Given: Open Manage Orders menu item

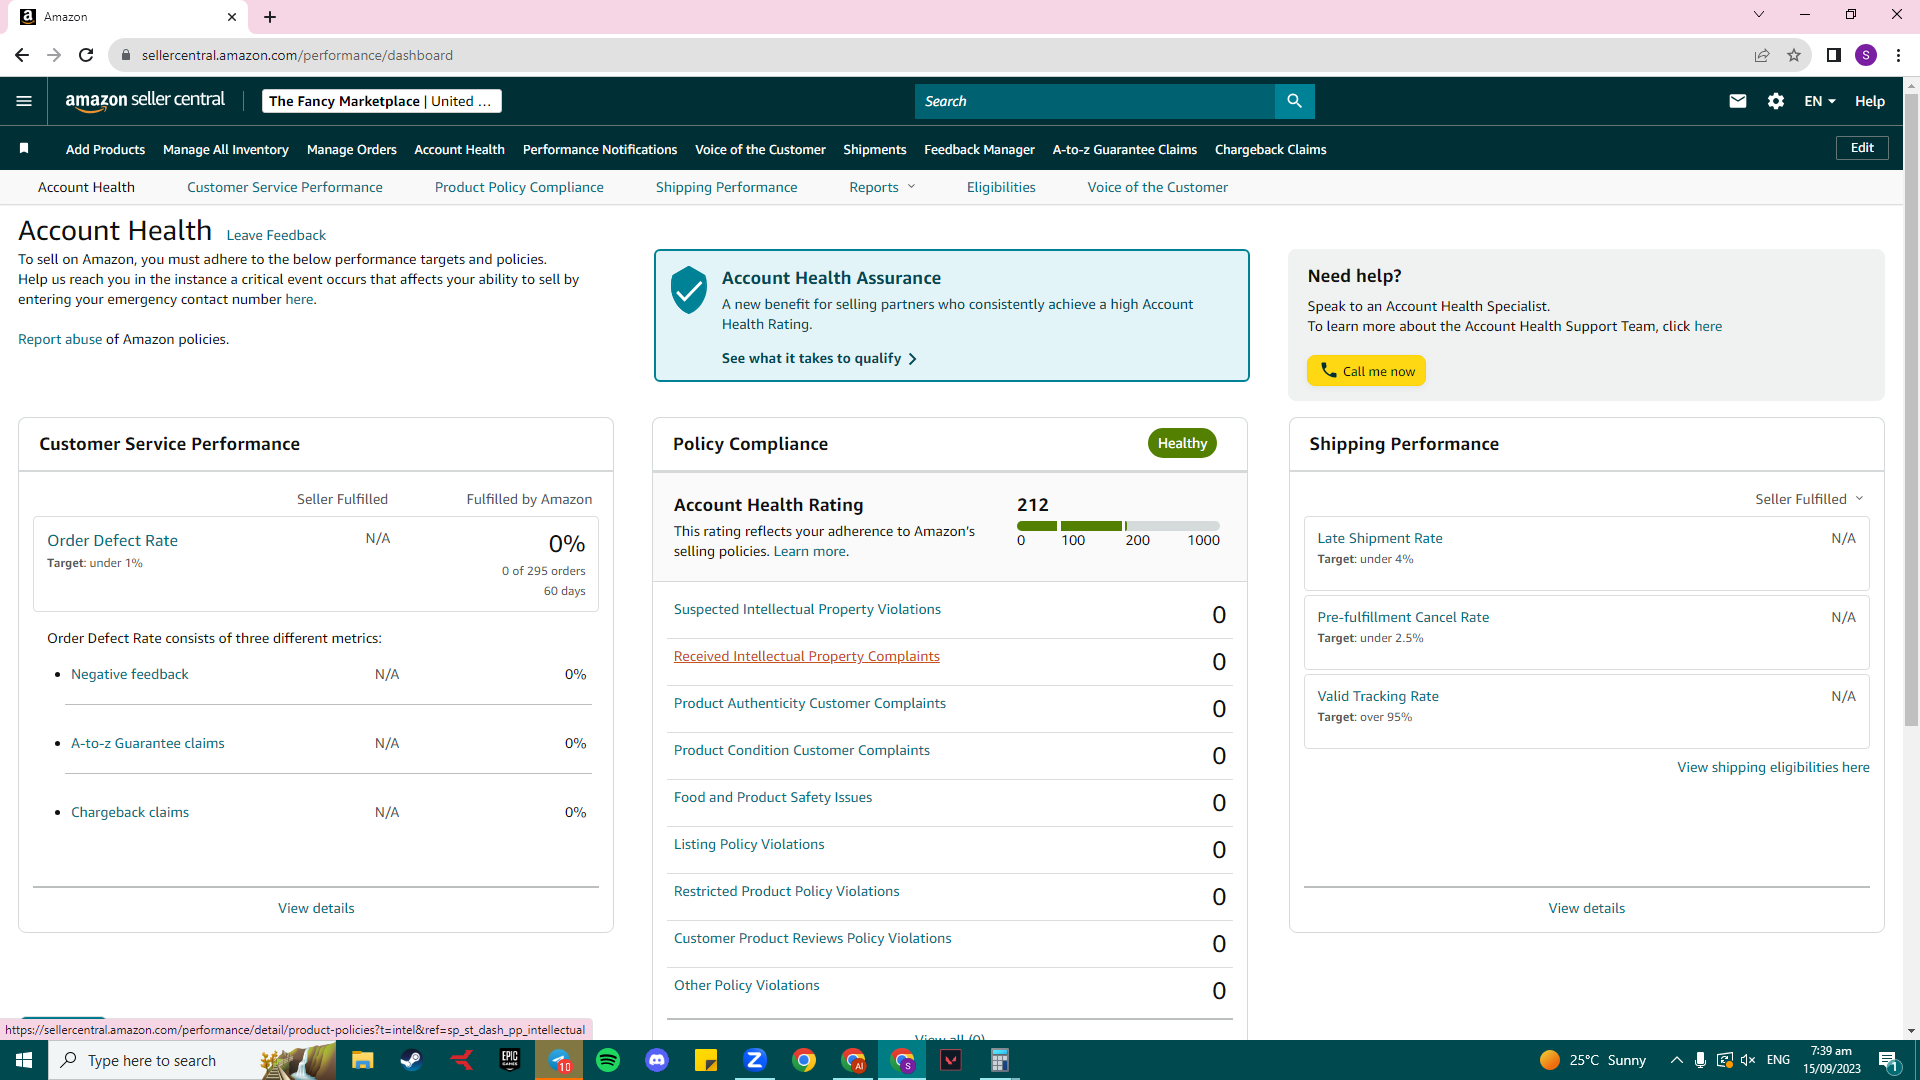Looking at the screenshot, I should click(x=352, y=149).
